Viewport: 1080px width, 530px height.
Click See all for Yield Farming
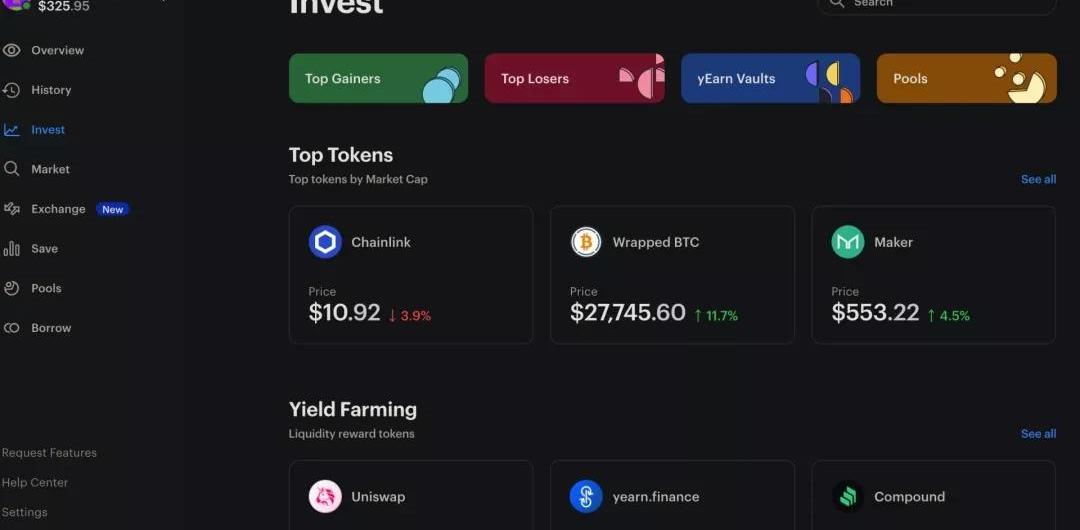click(x=1038, y=434)
